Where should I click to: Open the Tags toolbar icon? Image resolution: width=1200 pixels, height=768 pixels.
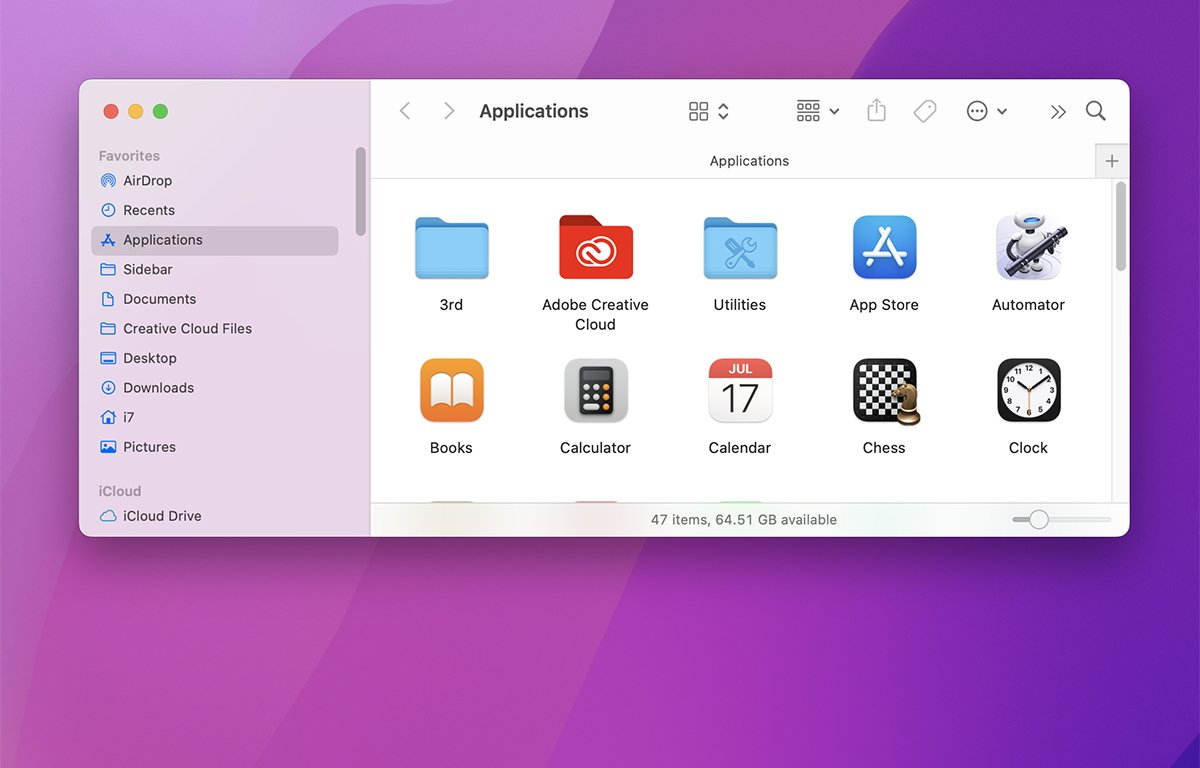pyautogui.click(x=924, y=111)
